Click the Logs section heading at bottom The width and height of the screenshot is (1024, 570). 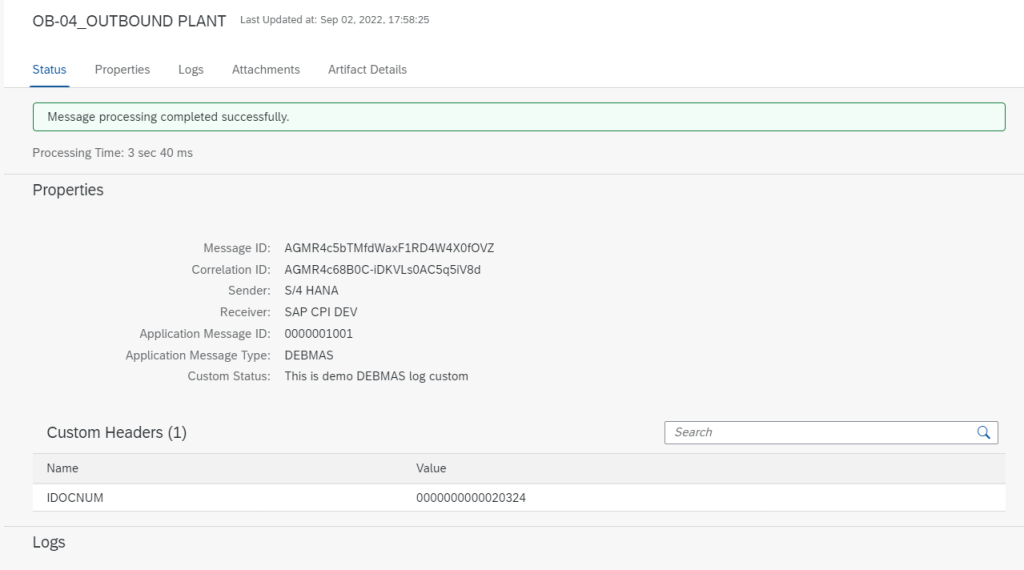(49, 542)
